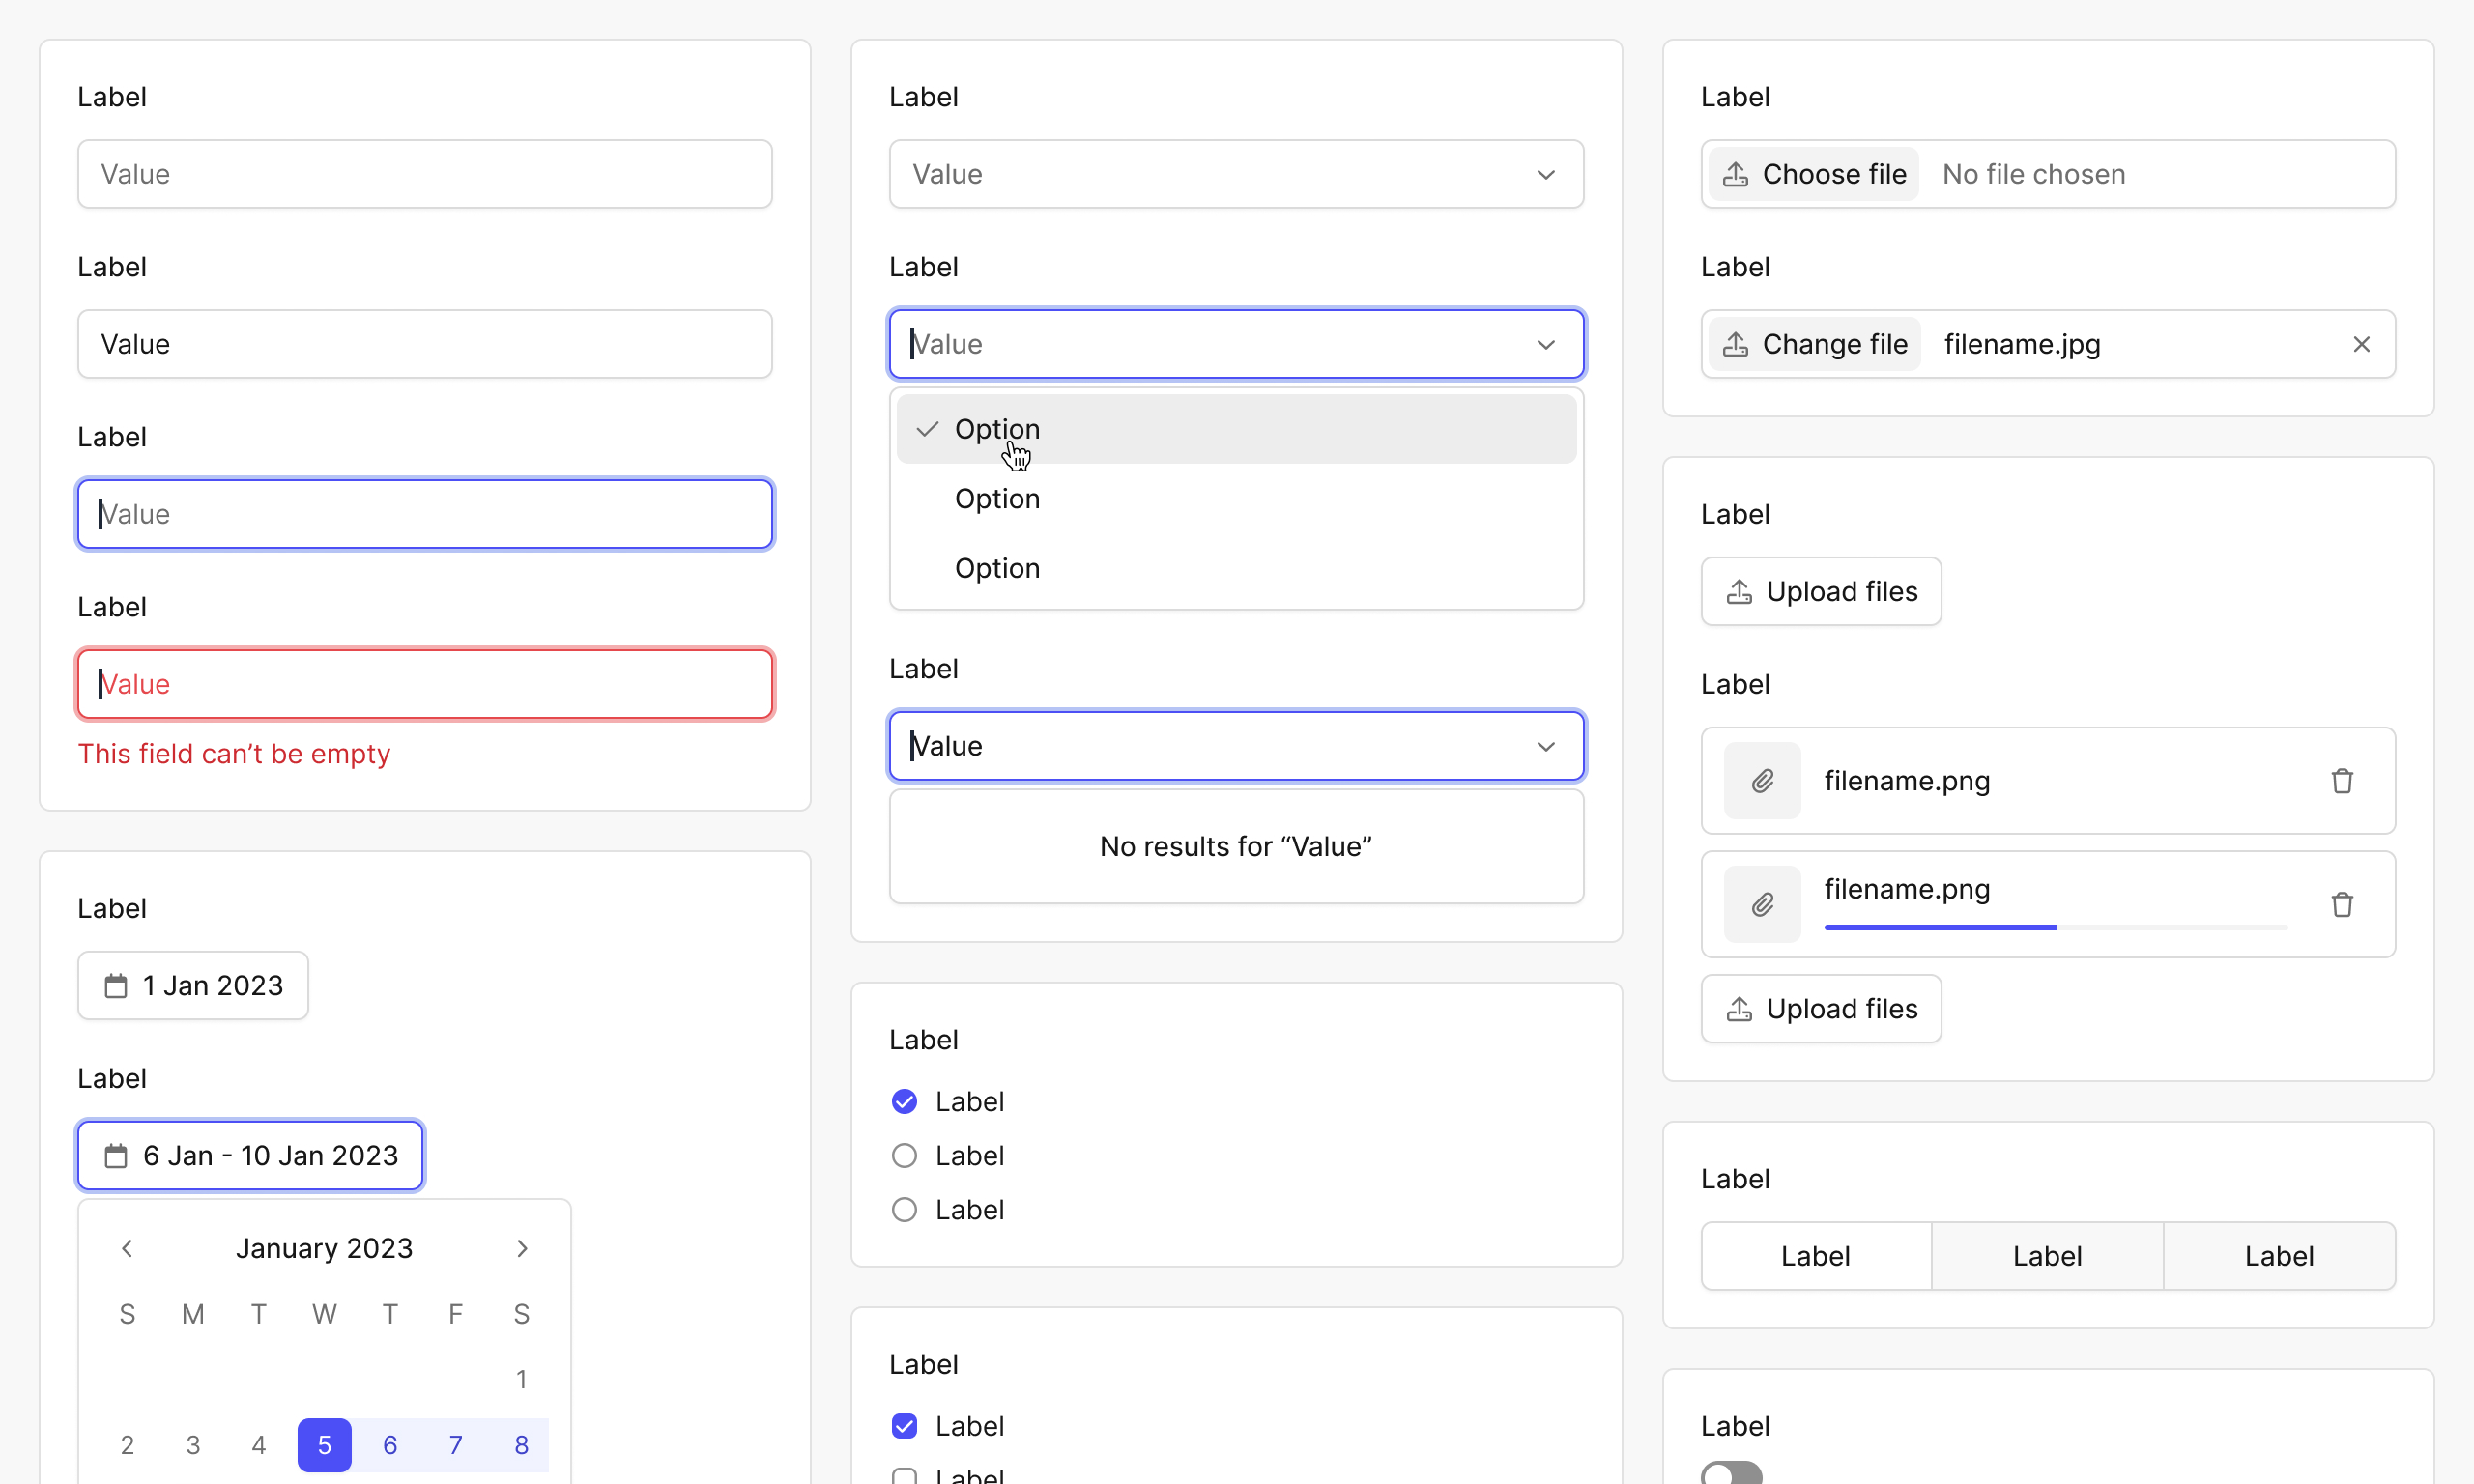Open the searchable dropdown showing no results
This screenshot has height=1484, width=2474.
[1237, 744]
